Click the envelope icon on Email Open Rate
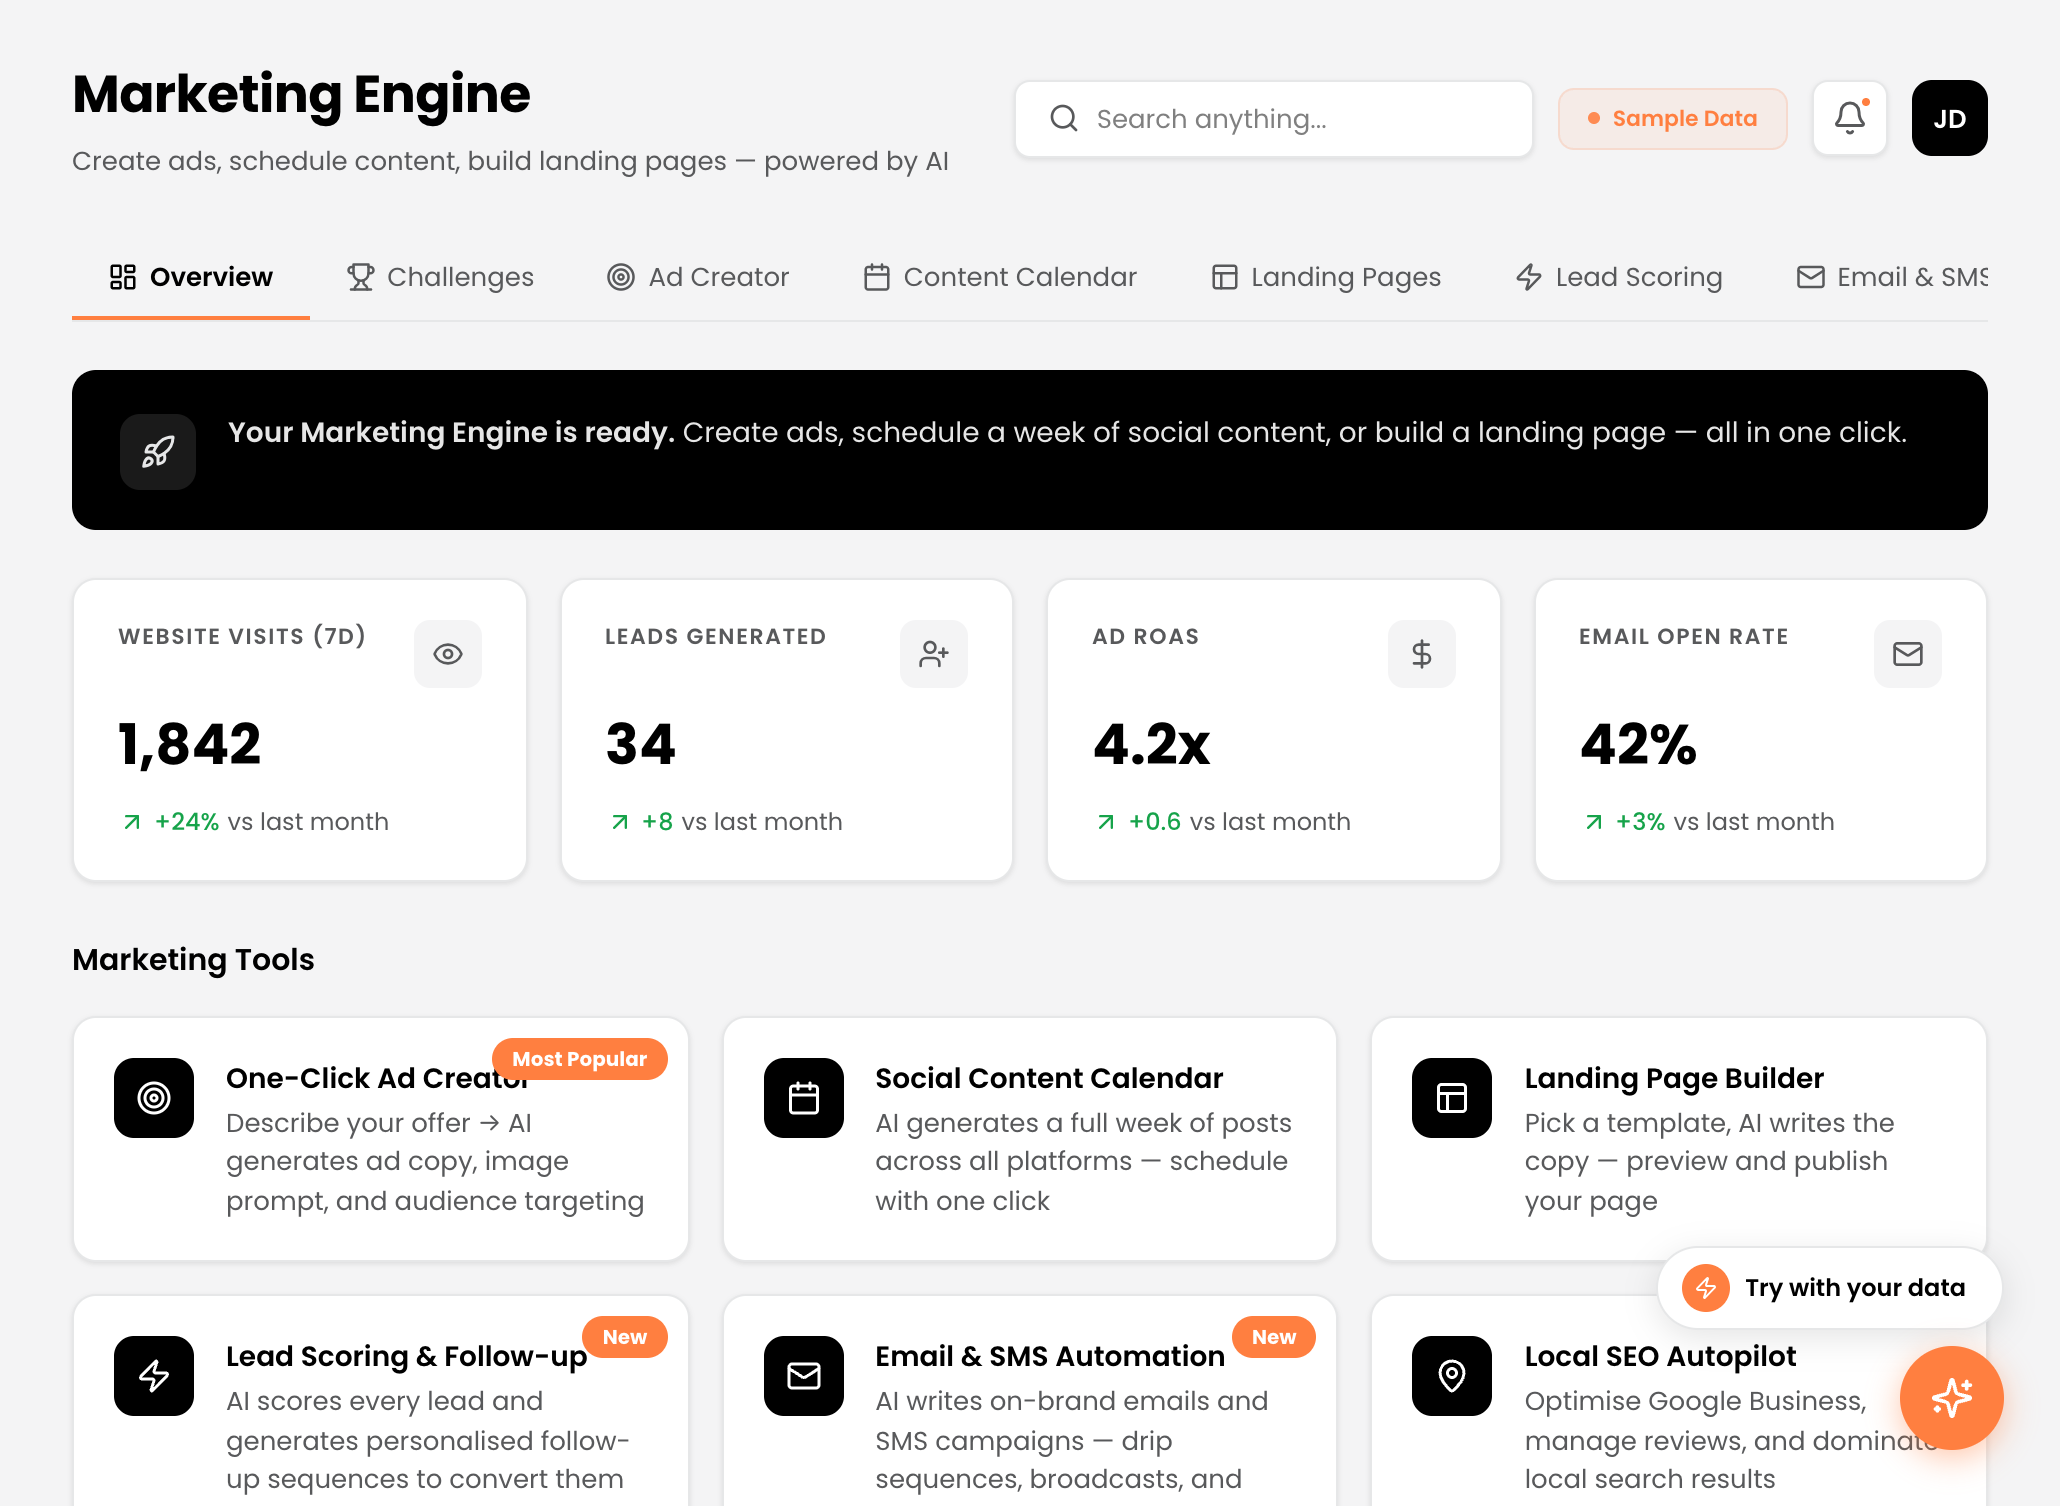 [x=1908, y=654]
